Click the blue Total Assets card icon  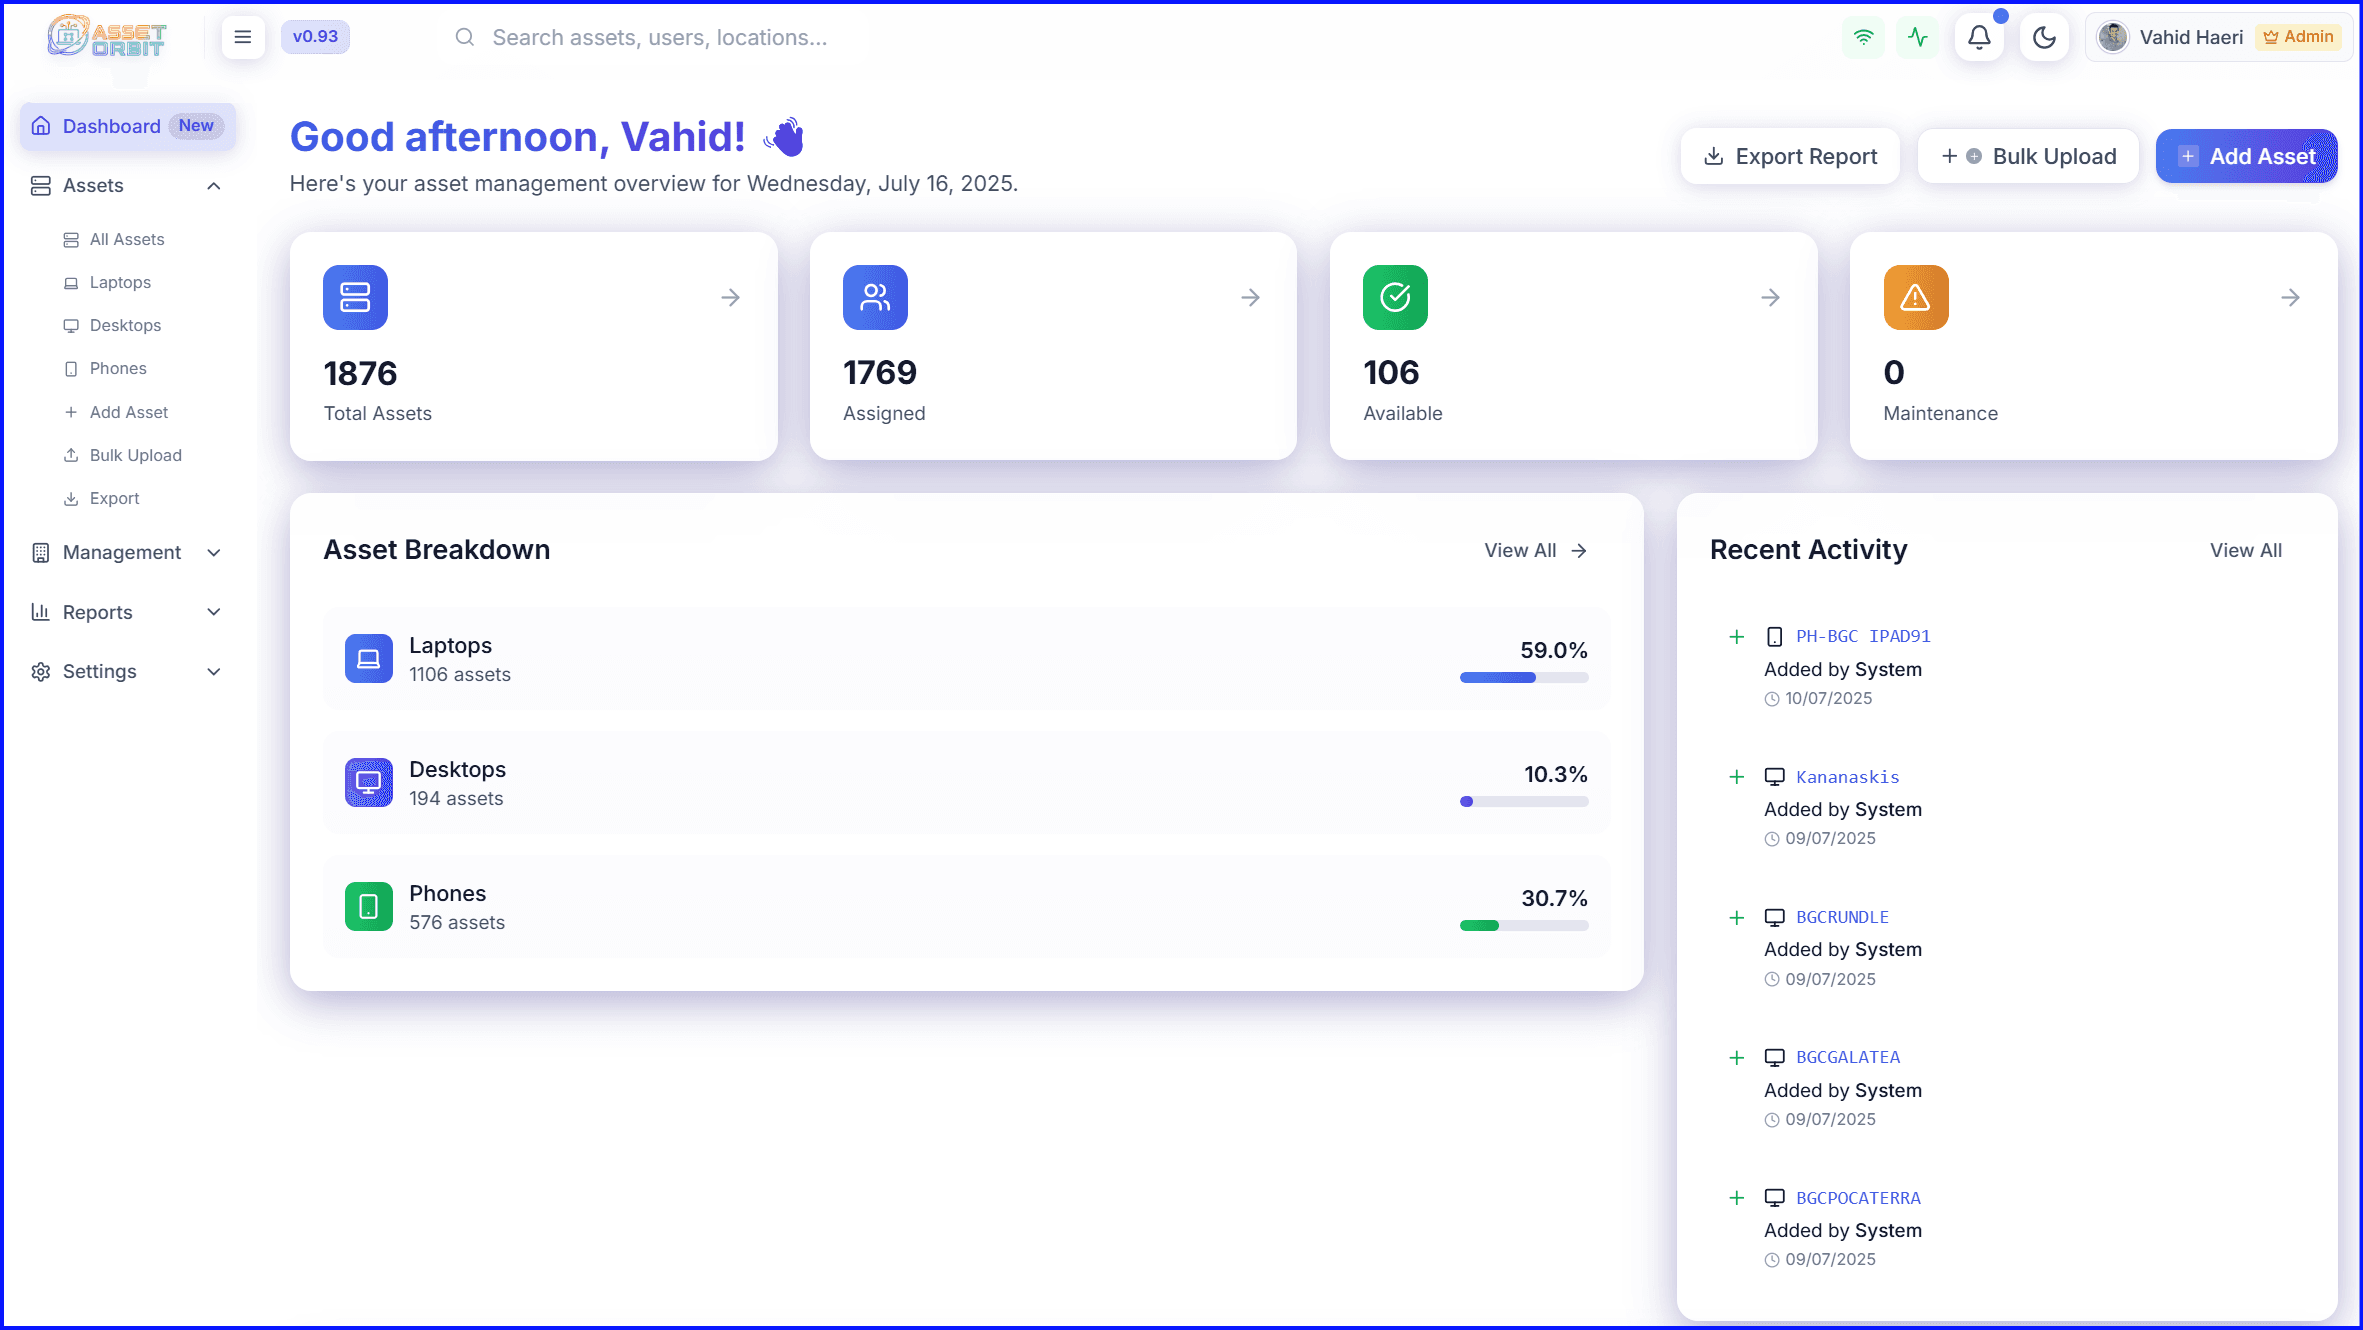[x=355, y=297]
